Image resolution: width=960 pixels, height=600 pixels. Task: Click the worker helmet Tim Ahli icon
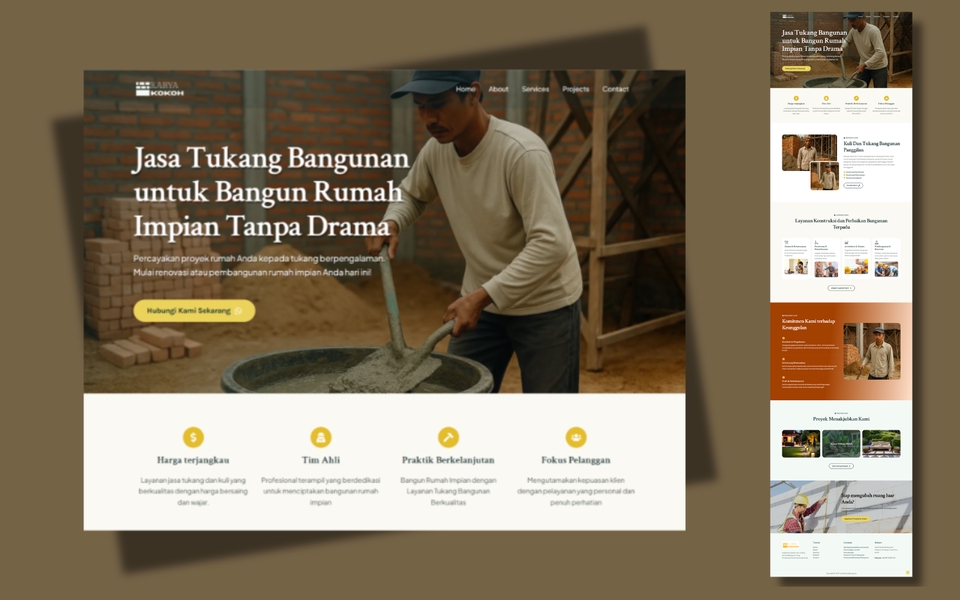(321, 437)
